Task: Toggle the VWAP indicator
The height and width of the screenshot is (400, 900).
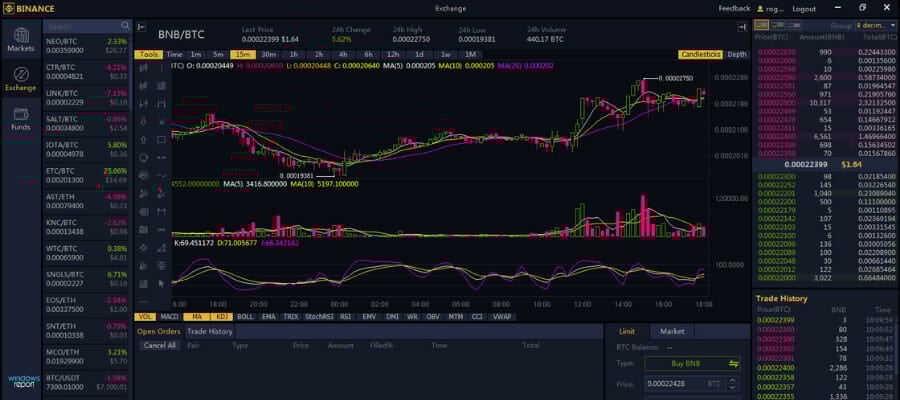Action: [503, 316]
